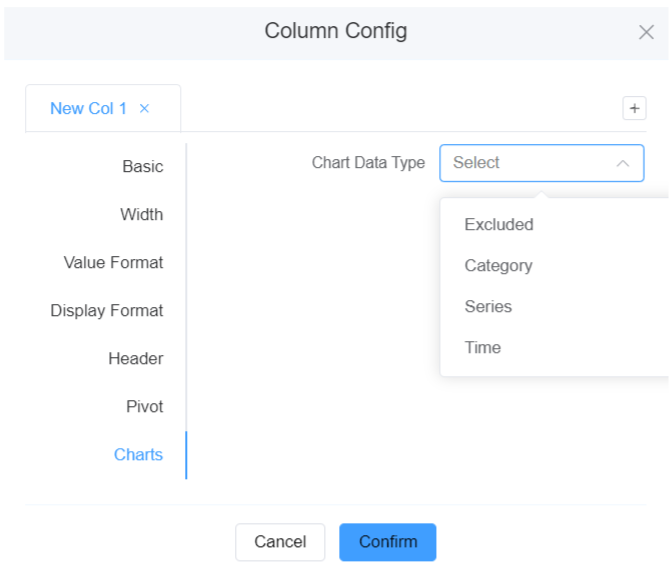The height and width of the screenshot is (565, 670).
Task: Open the Header section
Action: click(x=135, y=359)
